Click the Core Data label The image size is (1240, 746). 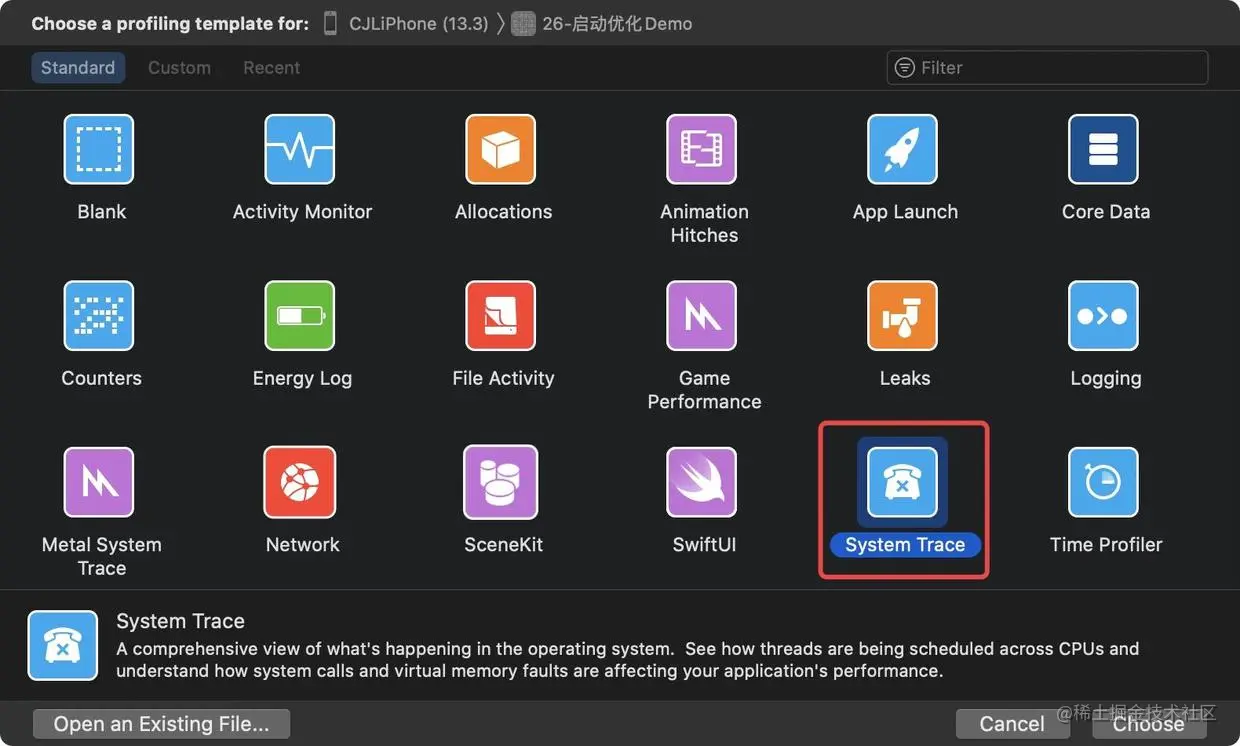click(1106, 212)
